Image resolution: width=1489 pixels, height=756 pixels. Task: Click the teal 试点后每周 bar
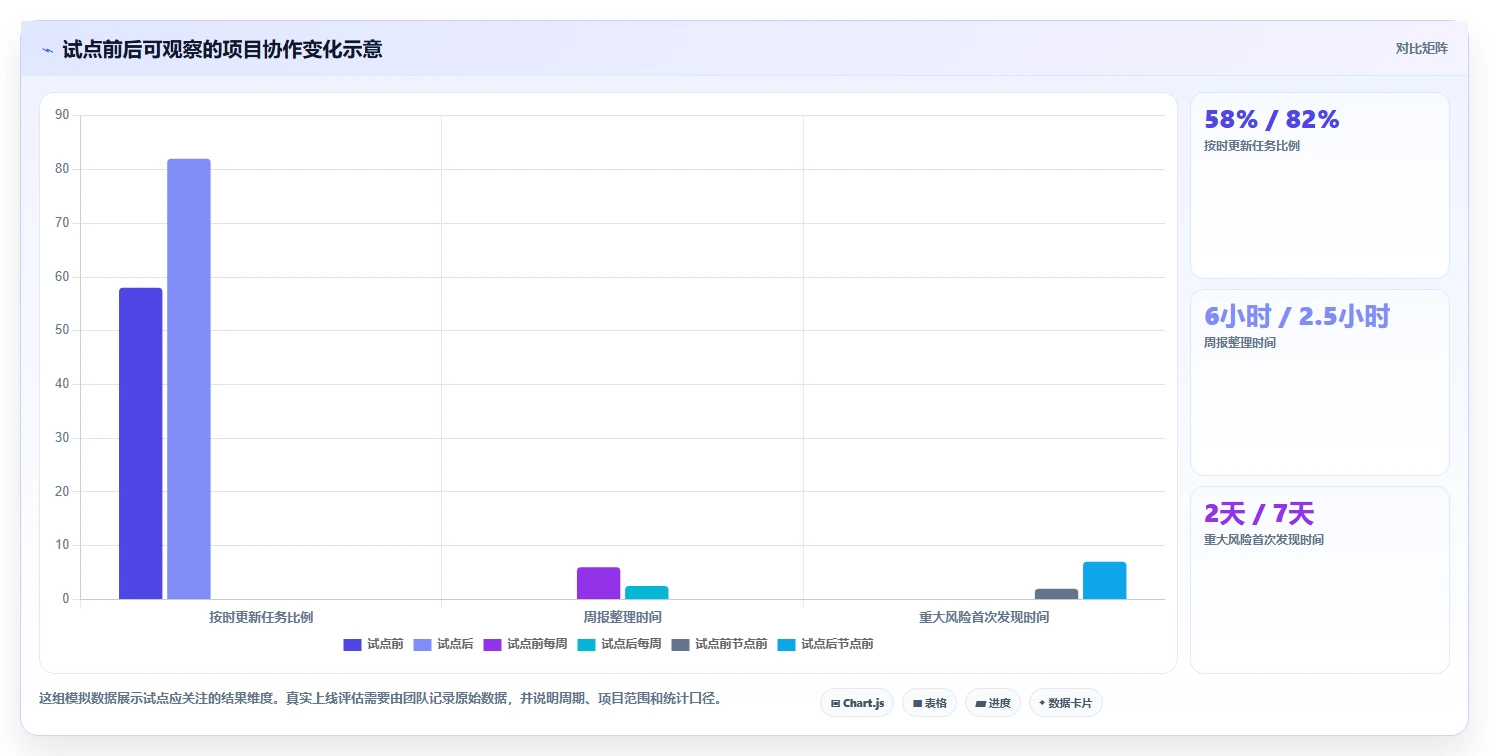coord(646,592)
